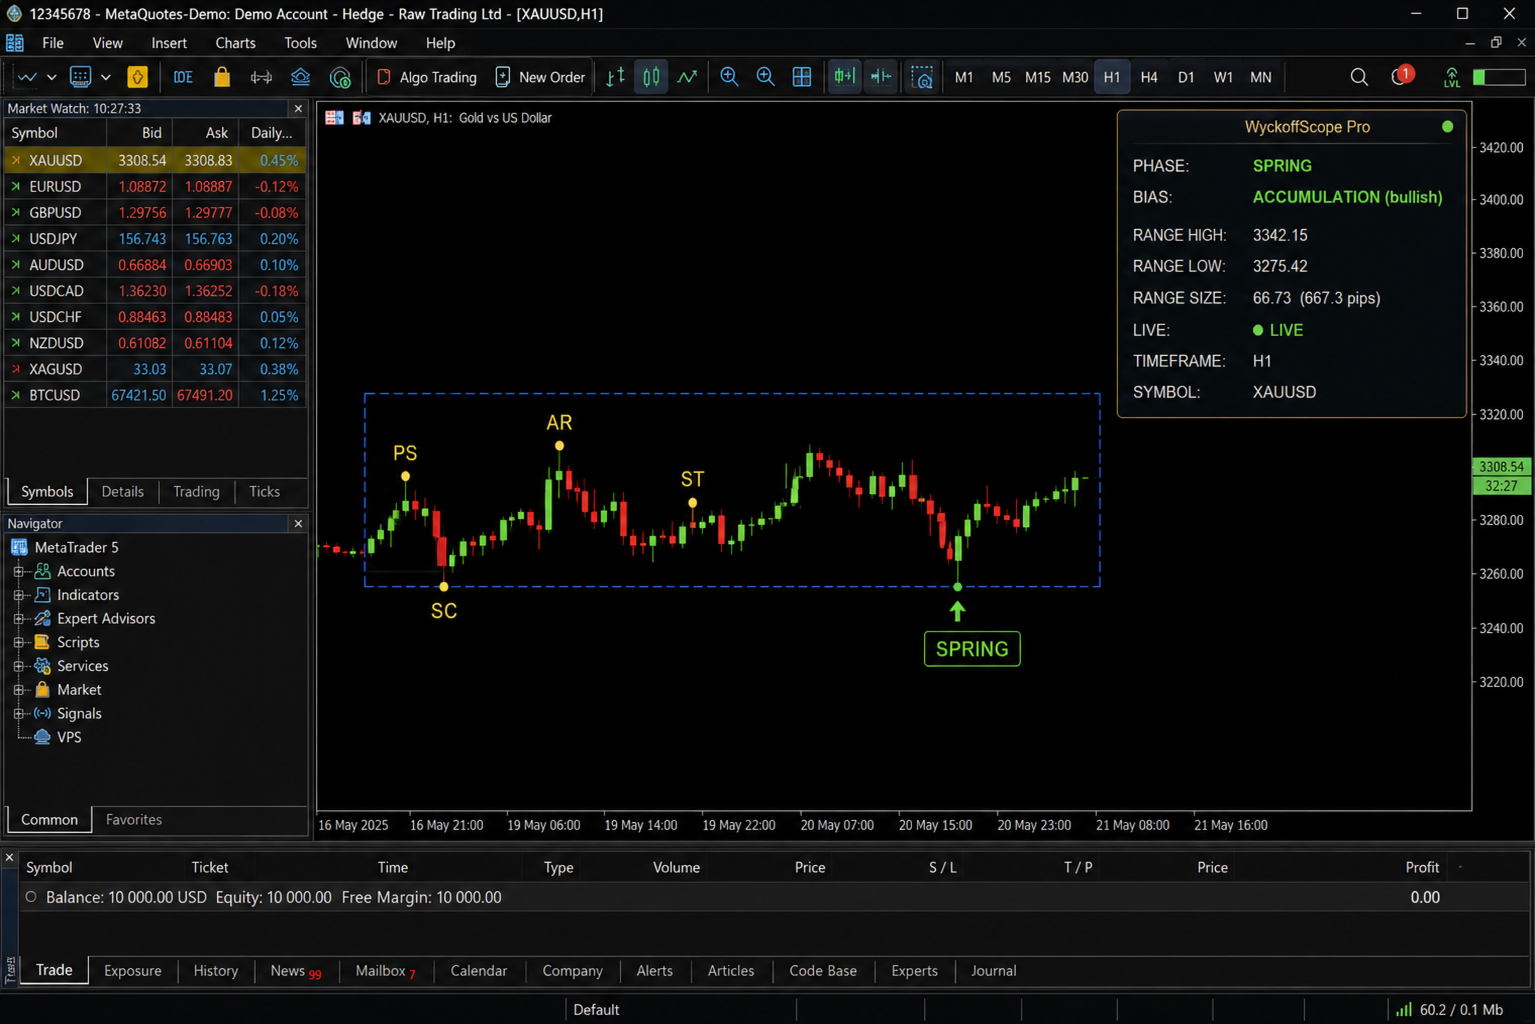The width and height of the screenshot is (1535, 1024).
Task: Click the yellow Market Watch toolbar icon
Action: point(138,77)
